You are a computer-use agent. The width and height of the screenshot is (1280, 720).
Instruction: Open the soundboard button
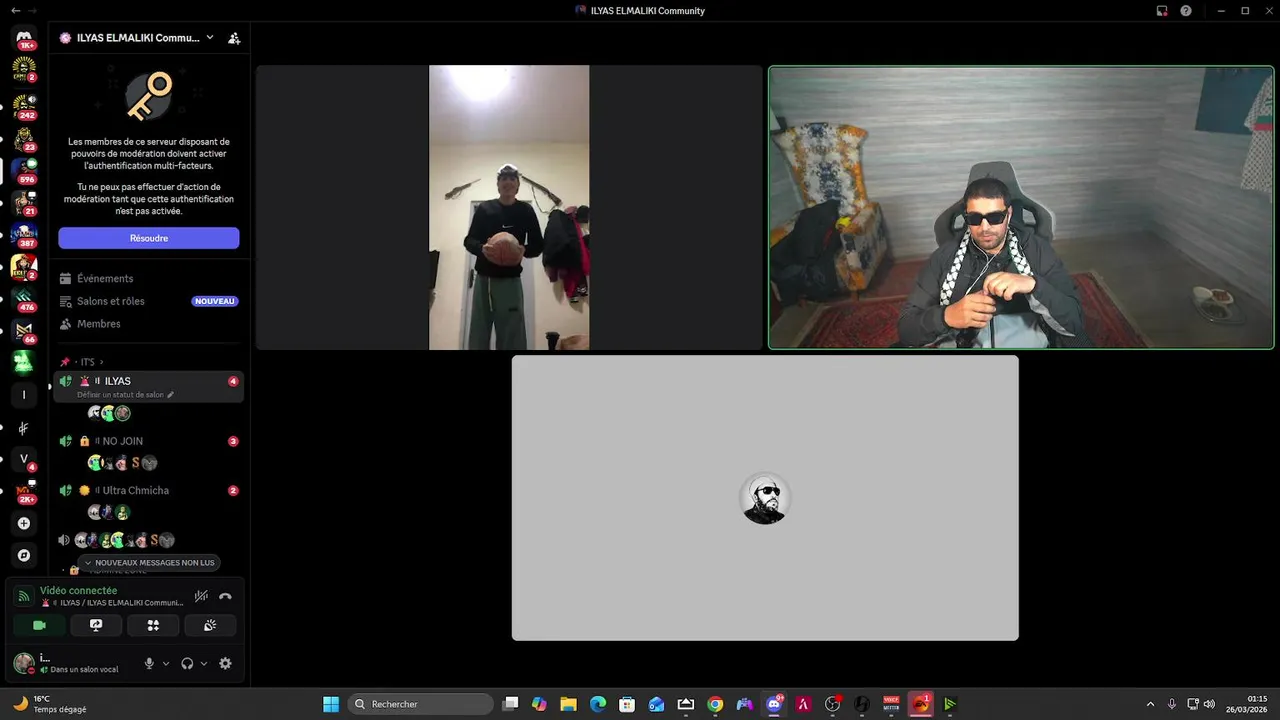[210, 625]
